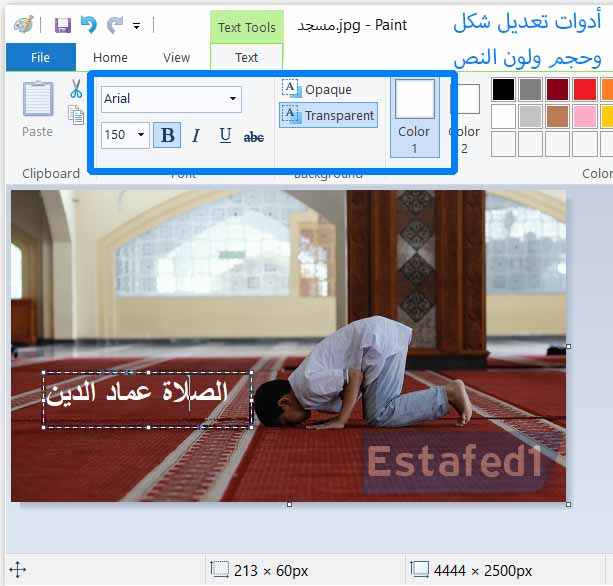Click the Color 2 button

(x=465, y=114)
